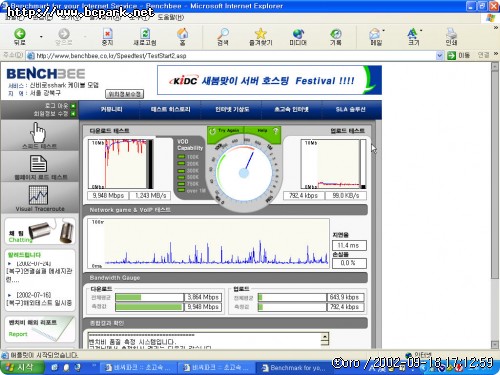Screen dimensions: 500x375
Task: Click the Try Again button
Action: point(225,131)
